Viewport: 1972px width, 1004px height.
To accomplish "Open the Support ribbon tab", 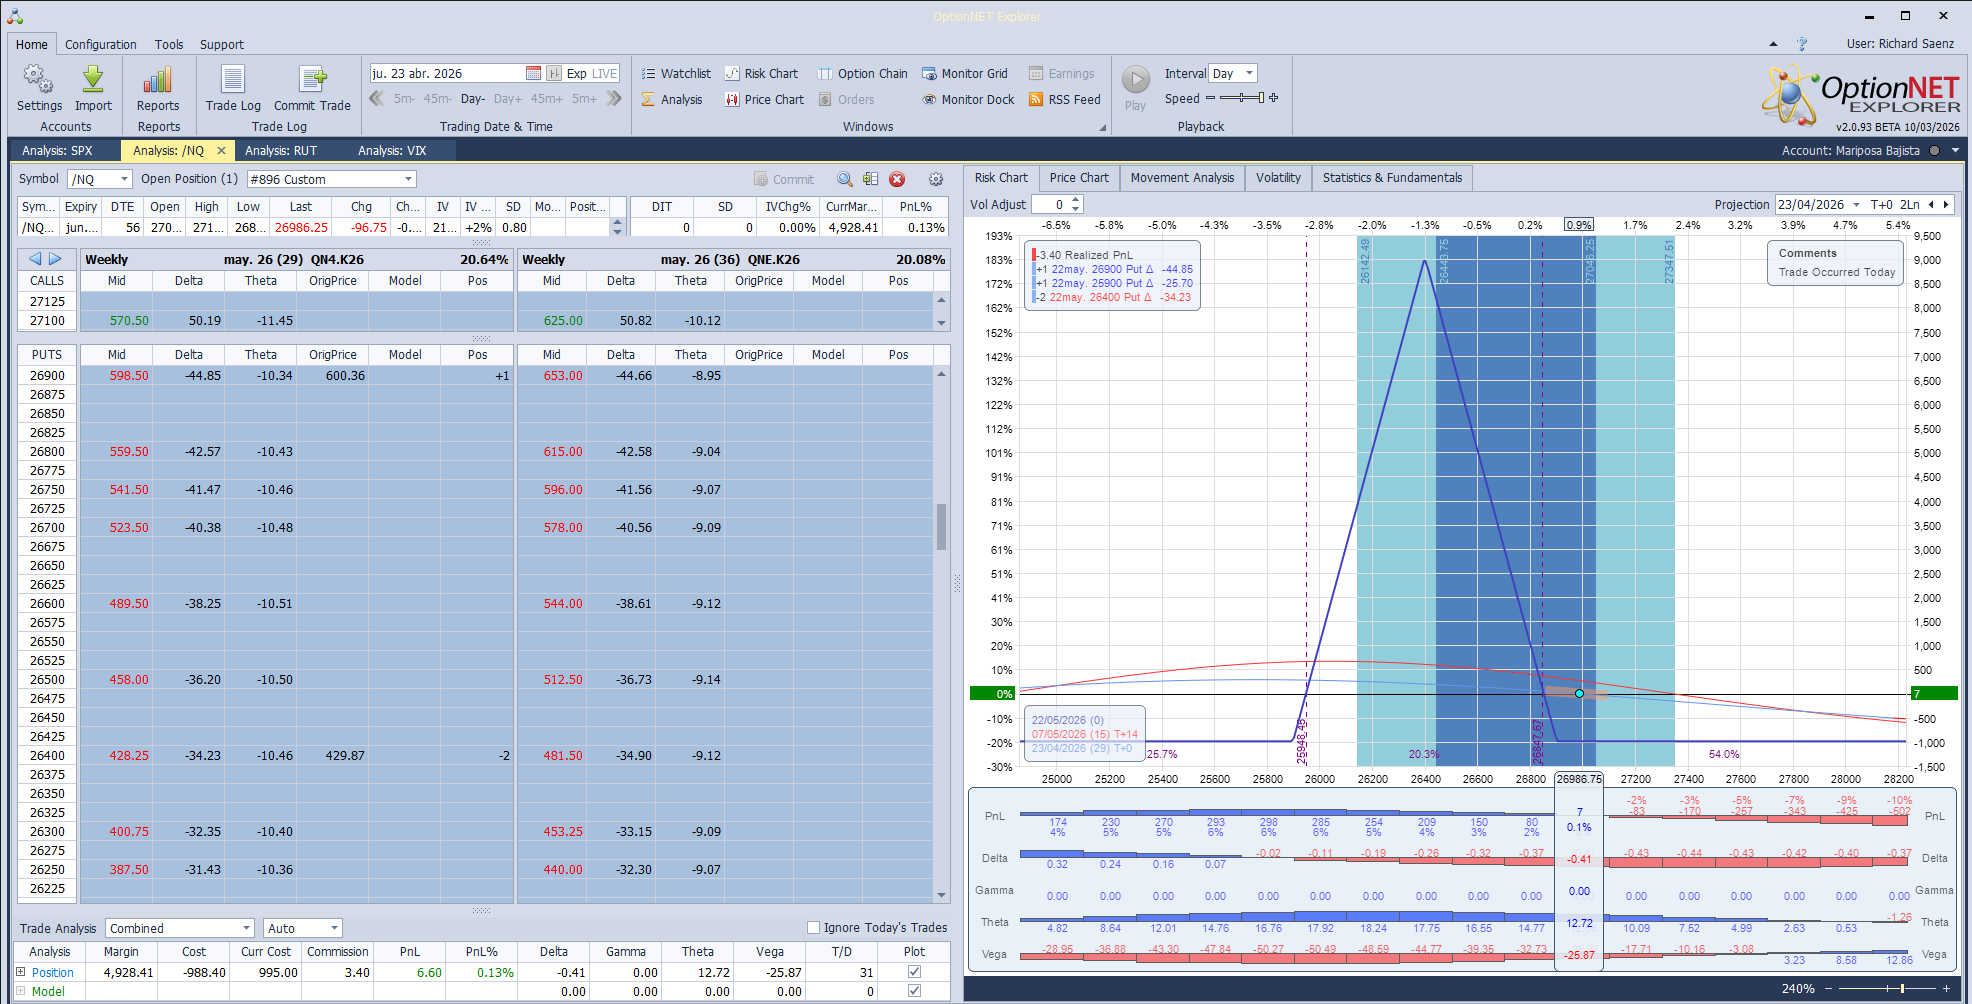I will (x=221, y=44).
